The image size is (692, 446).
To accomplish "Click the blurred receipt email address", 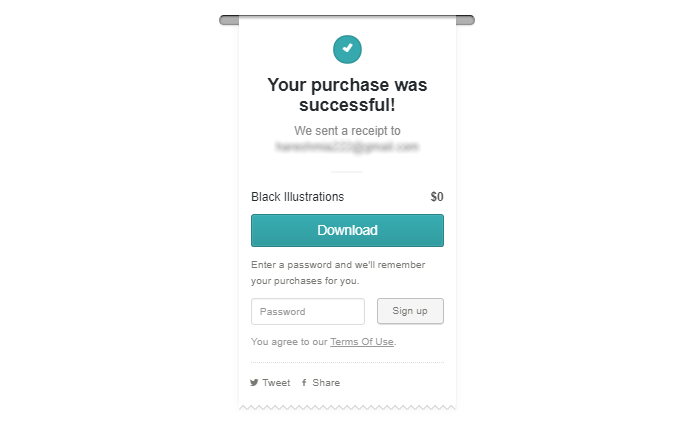I will point(347,147).
